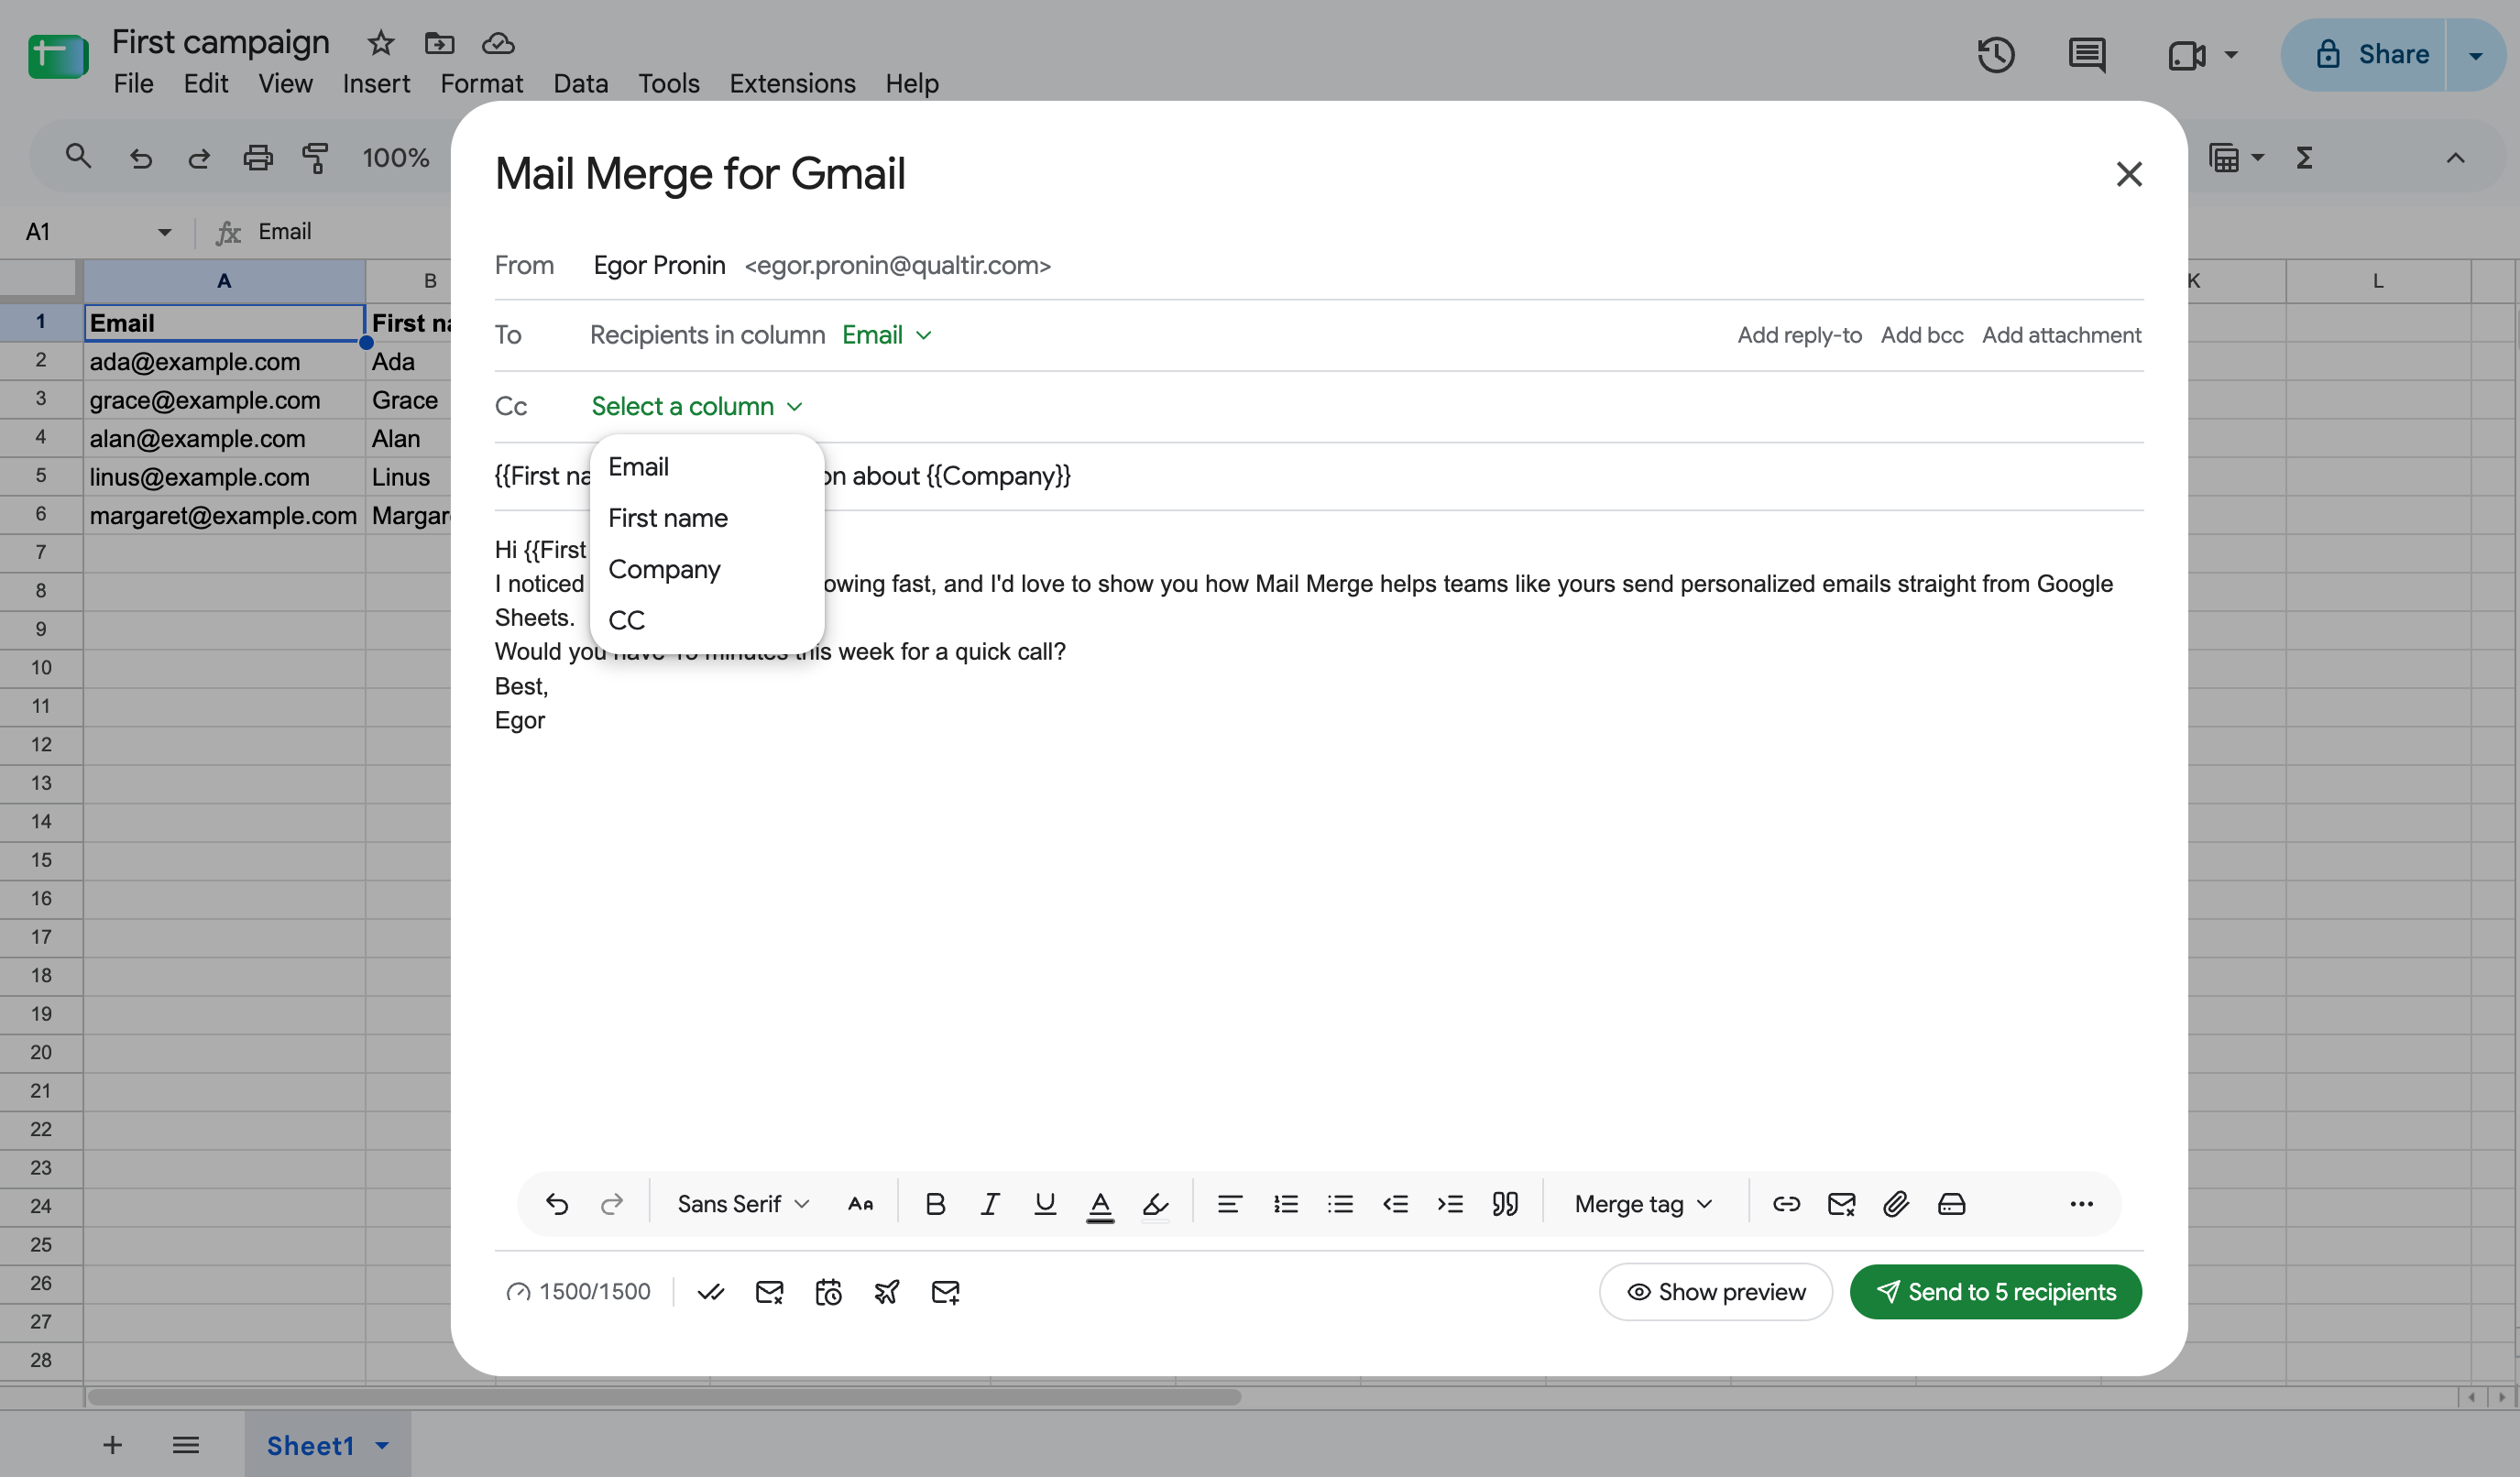Open the Email recipients column dropdown
The image size is (2520, 1477).
tap(887, 335)
